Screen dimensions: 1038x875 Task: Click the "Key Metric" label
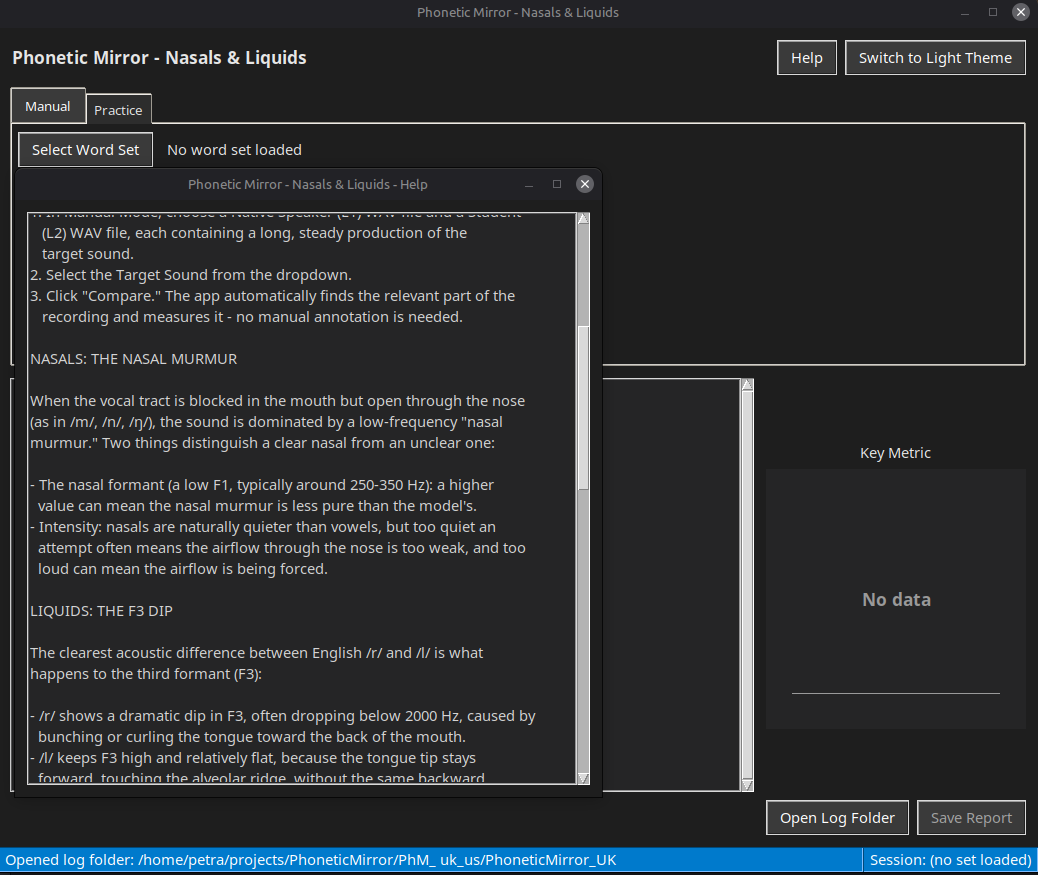point(895,453)
